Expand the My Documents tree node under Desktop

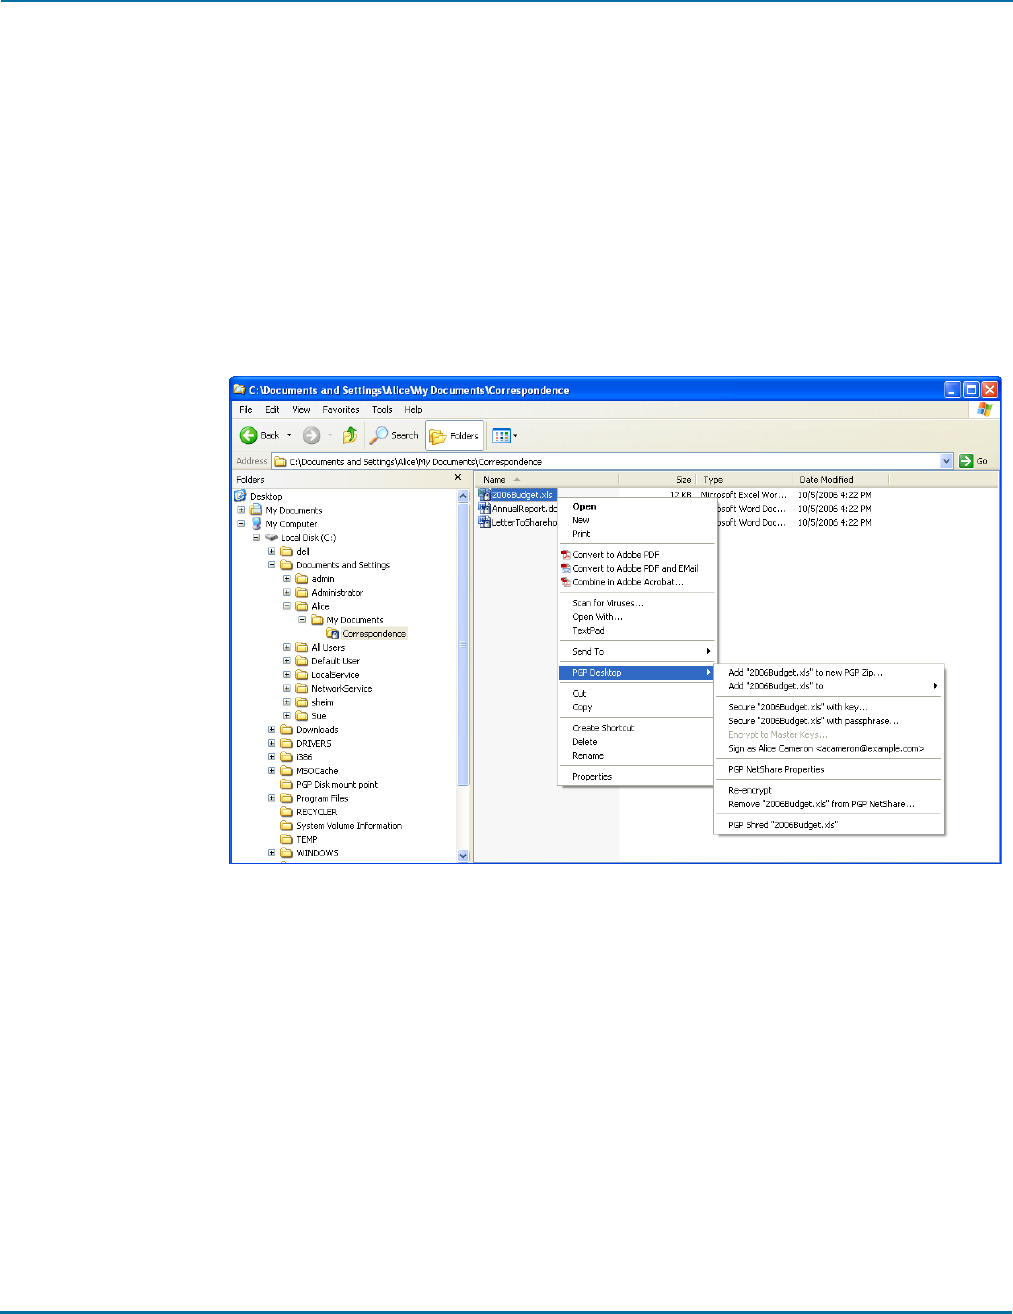241,510
